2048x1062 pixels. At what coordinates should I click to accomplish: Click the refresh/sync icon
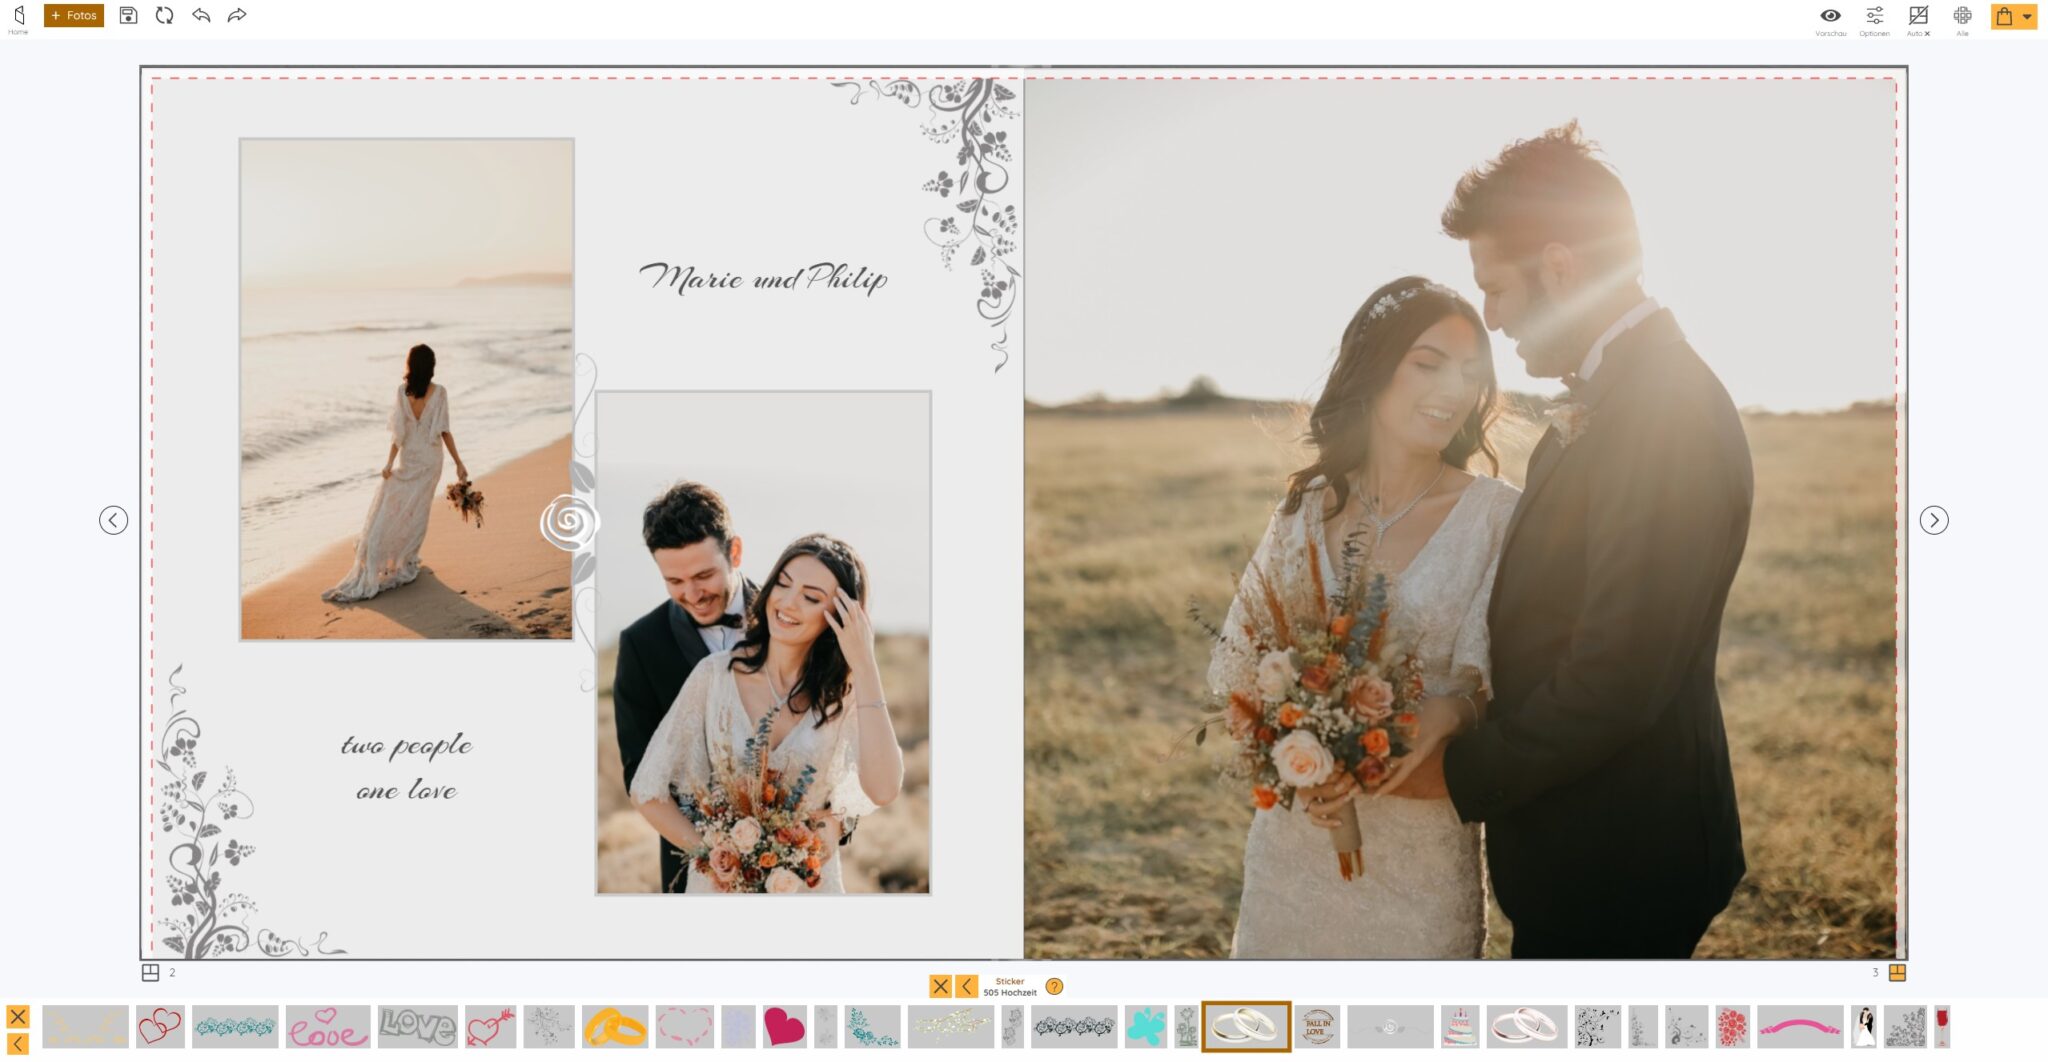164,16
